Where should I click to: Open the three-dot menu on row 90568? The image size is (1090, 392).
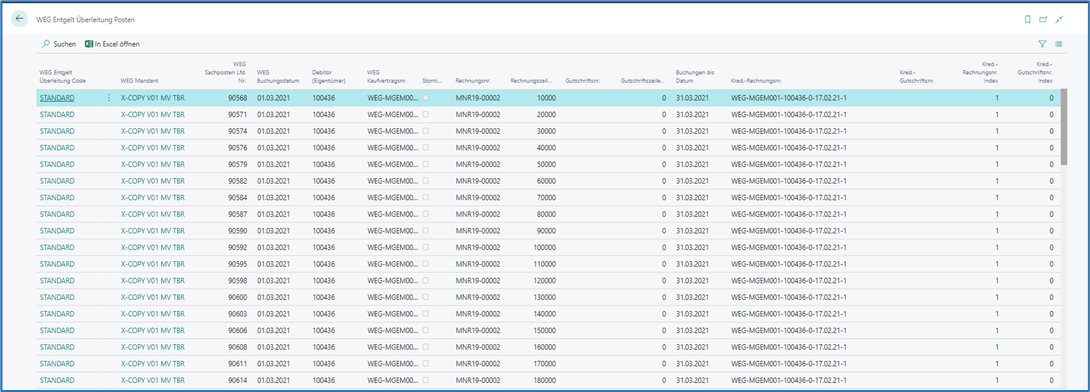(108, 98)
